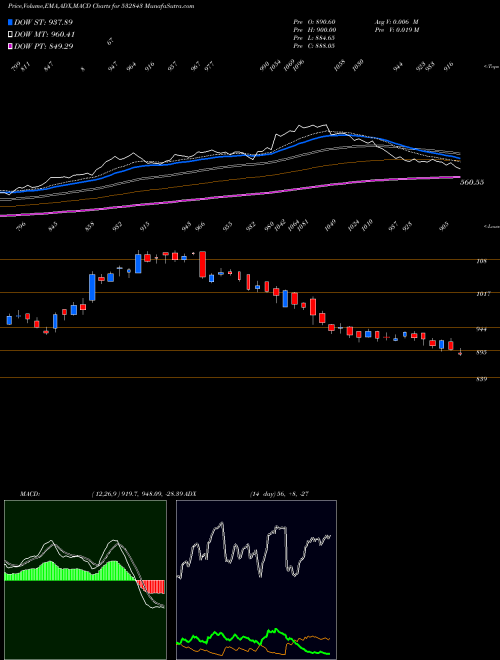Click the last candlestick on the price chart
Image resolution: width=500 pixels, height=660 pixels.
tap(460, 353)
